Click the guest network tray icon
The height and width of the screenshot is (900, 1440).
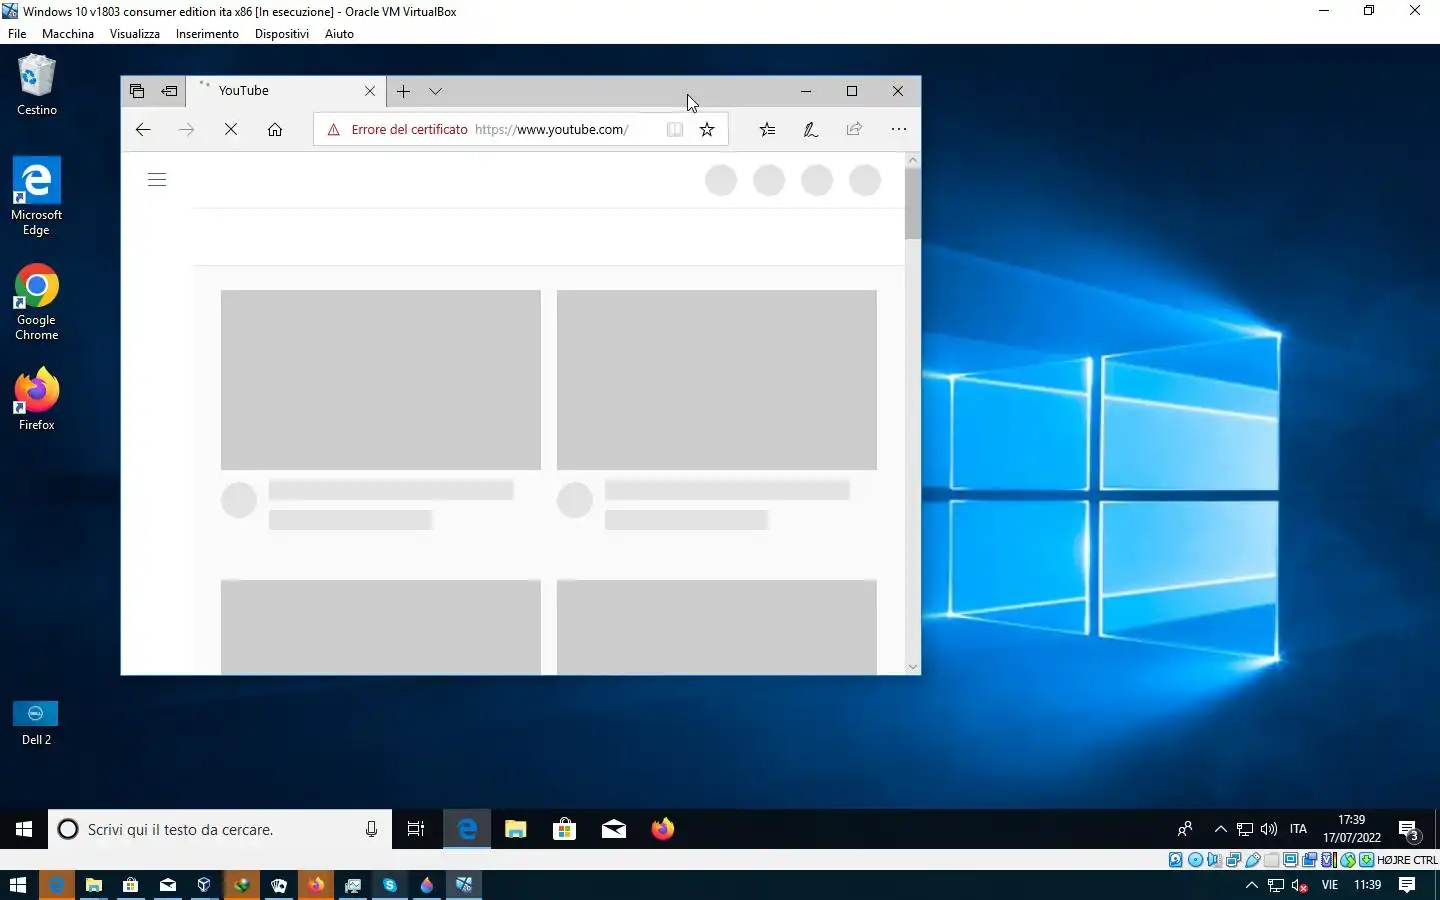(x=1245, y=829)
